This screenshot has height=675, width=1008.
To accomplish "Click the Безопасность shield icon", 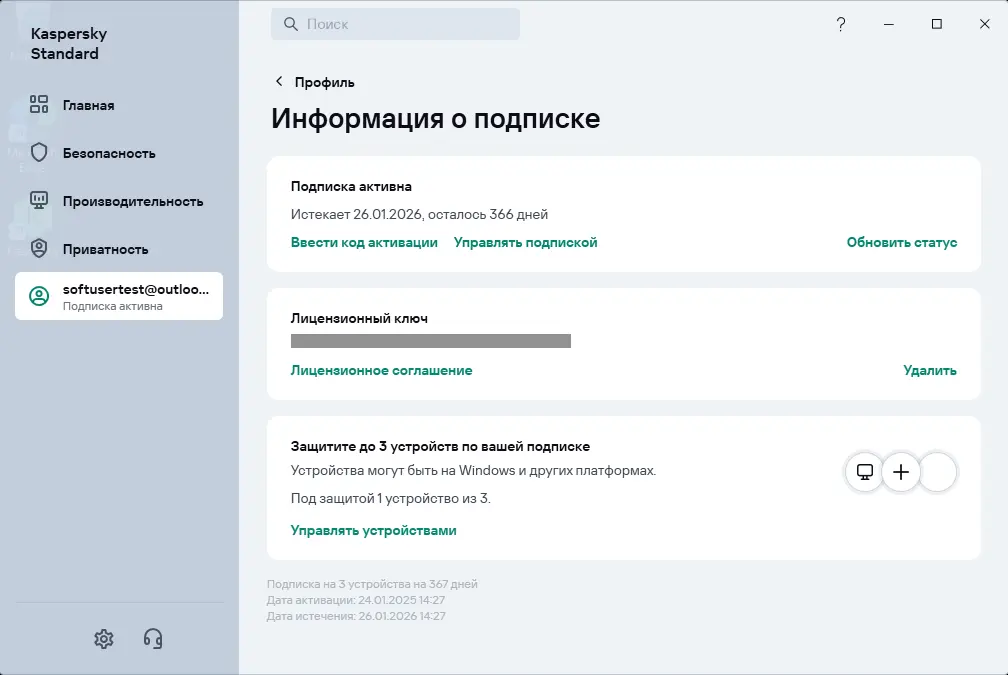I will (39, 152).
